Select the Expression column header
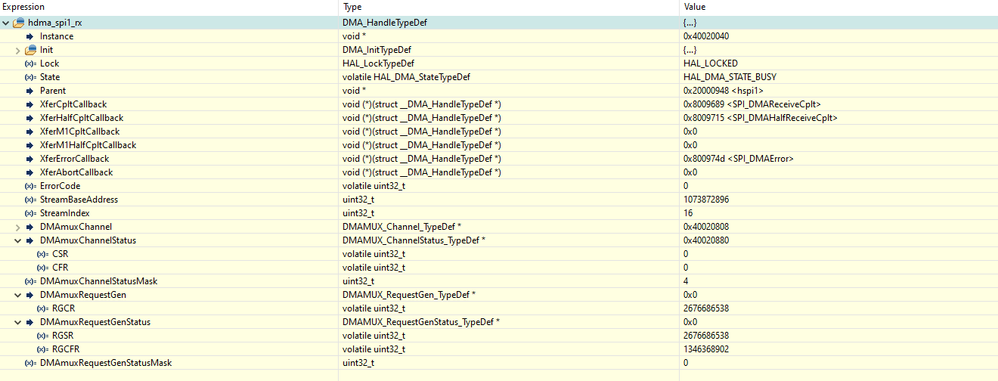The height and width of the screenshot is (381, 998). tap(169, 7)
